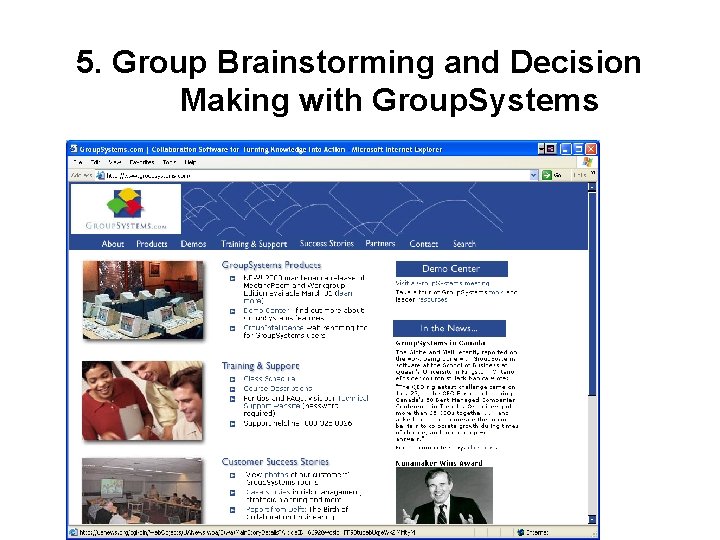Click the conference room presentation photo
Image resolution: width=720 pixels, height=540 pixels.
(141, 490)
